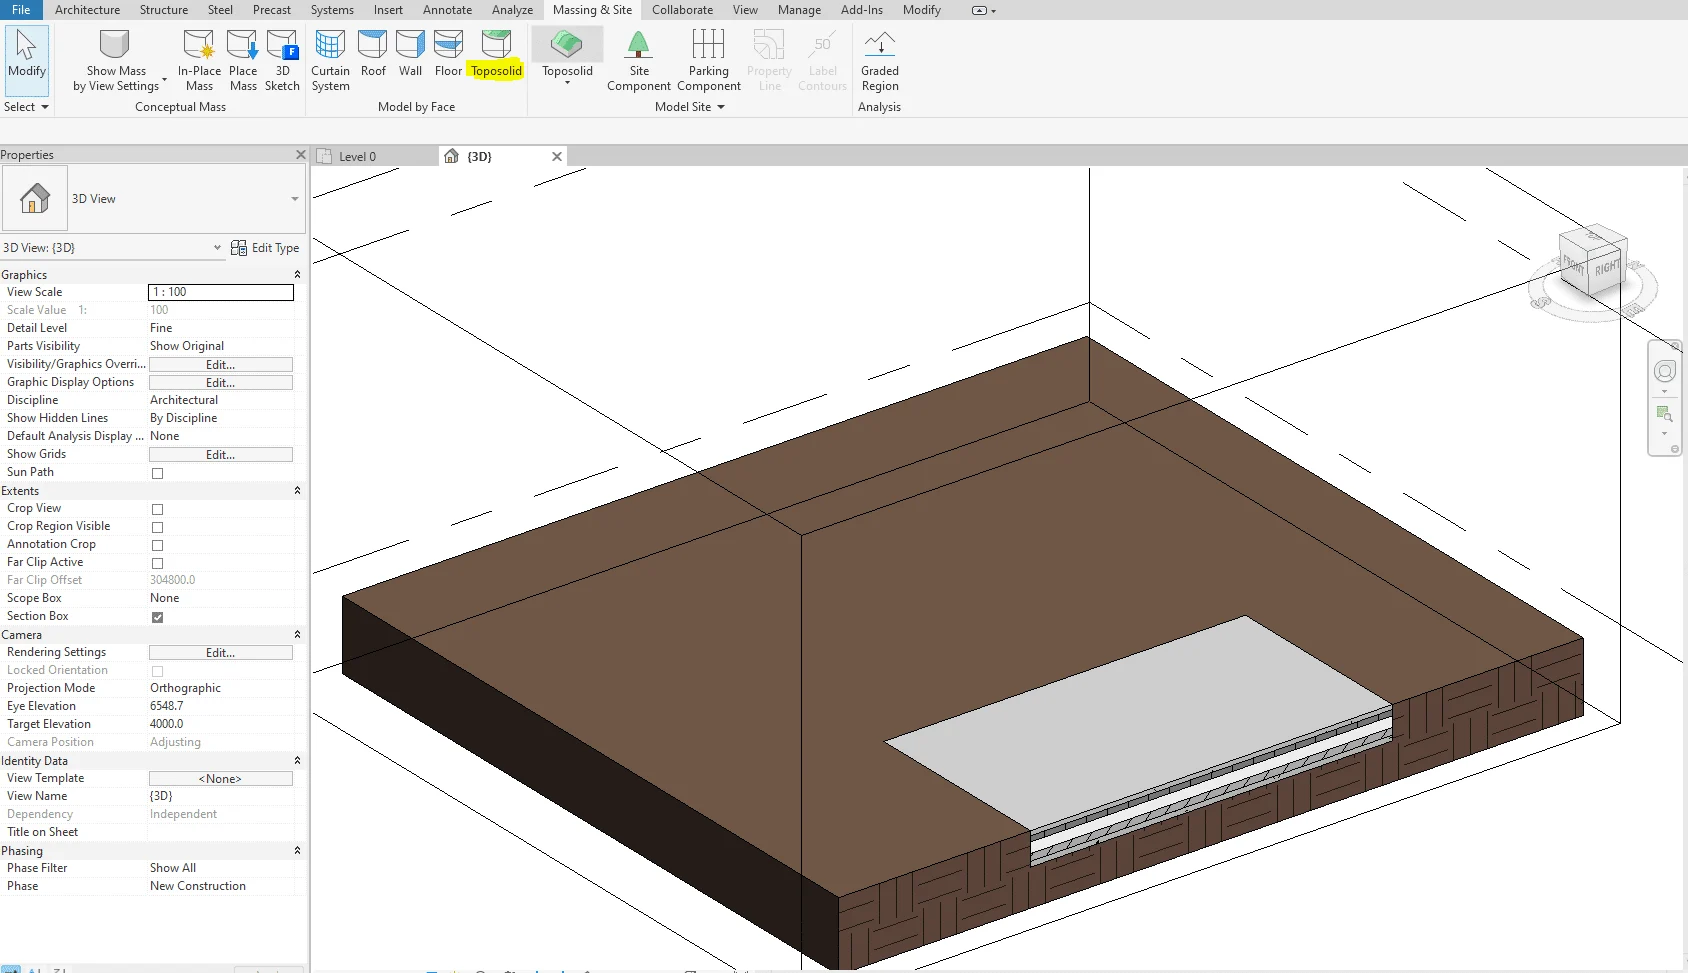This screenshot has width=1688, height=973.
Task: Uncheck the Section Box checkbox
Action: (x=157, y=617)
